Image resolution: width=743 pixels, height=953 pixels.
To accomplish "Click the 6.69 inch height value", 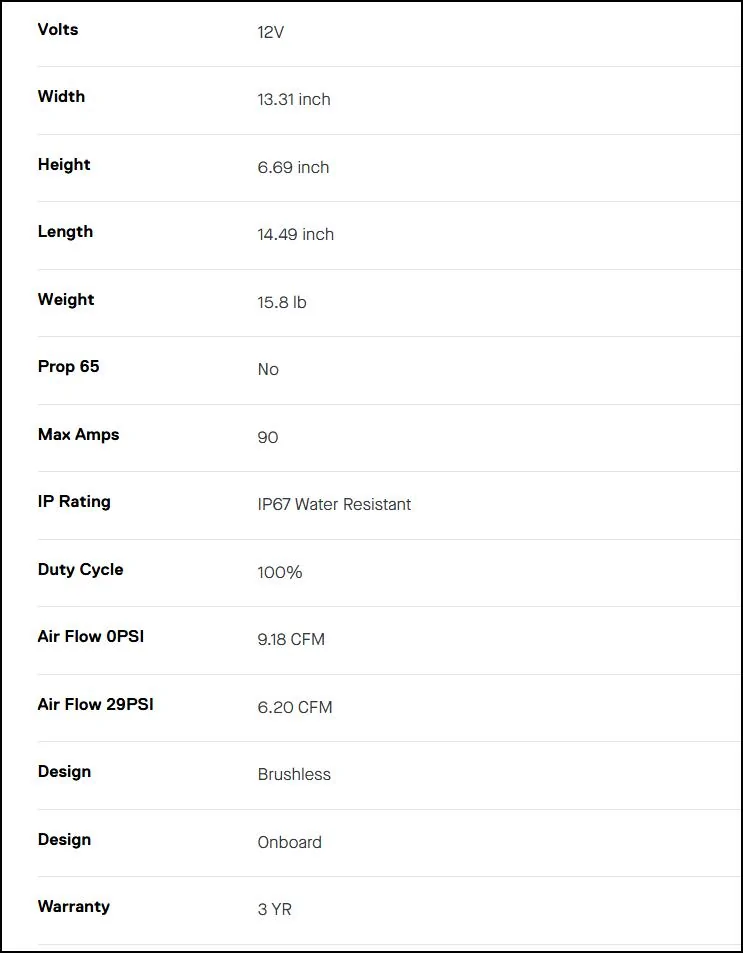I will coord(293,167).
